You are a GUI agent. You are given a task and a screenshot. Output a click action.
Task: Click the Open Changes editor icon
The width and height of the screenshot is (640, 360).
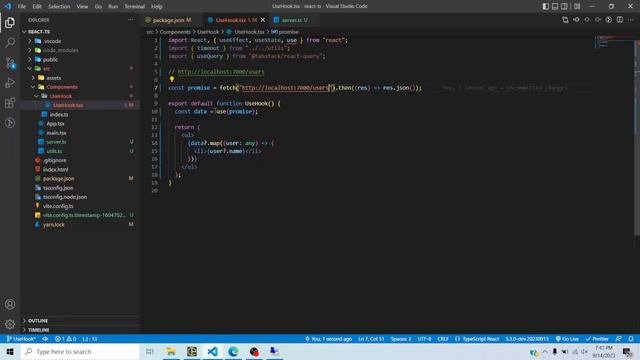pos(565,20)
